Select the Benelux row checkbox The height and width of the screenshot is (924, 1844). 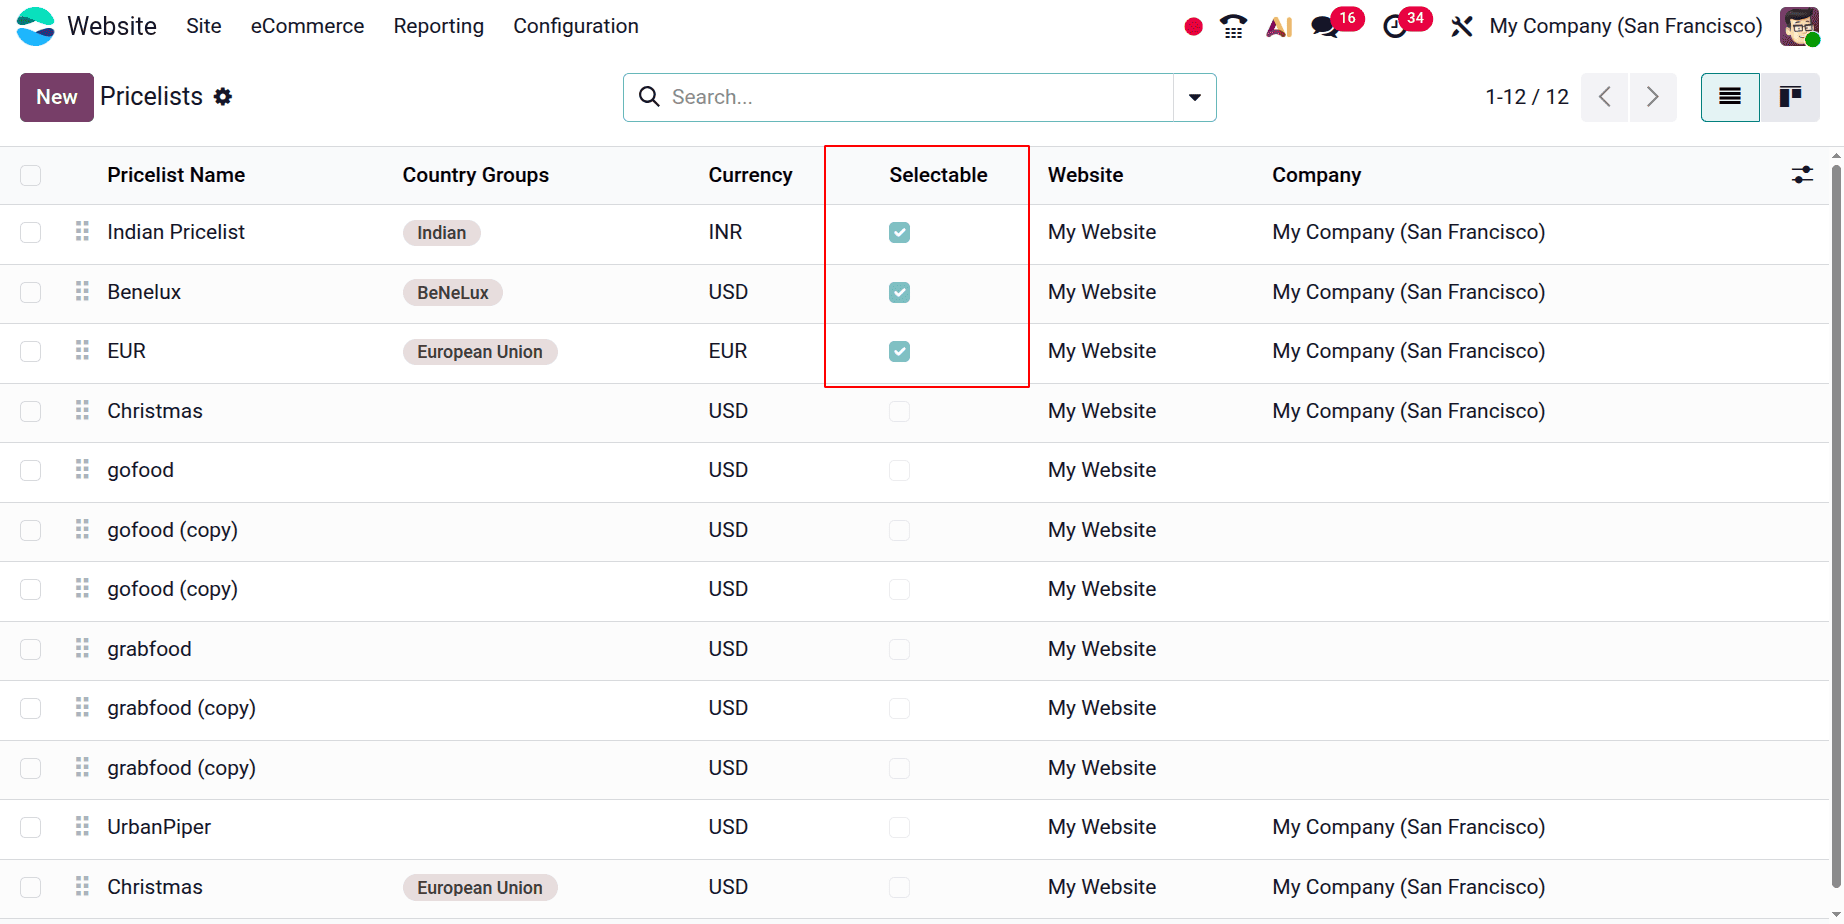(x=31, y=292)
